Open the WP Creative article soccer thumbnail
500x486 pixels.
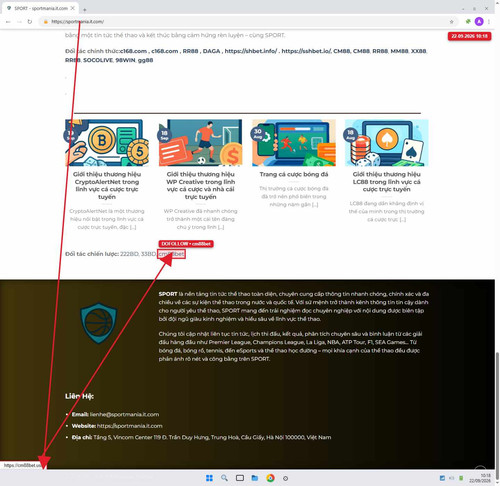point(200,143)
